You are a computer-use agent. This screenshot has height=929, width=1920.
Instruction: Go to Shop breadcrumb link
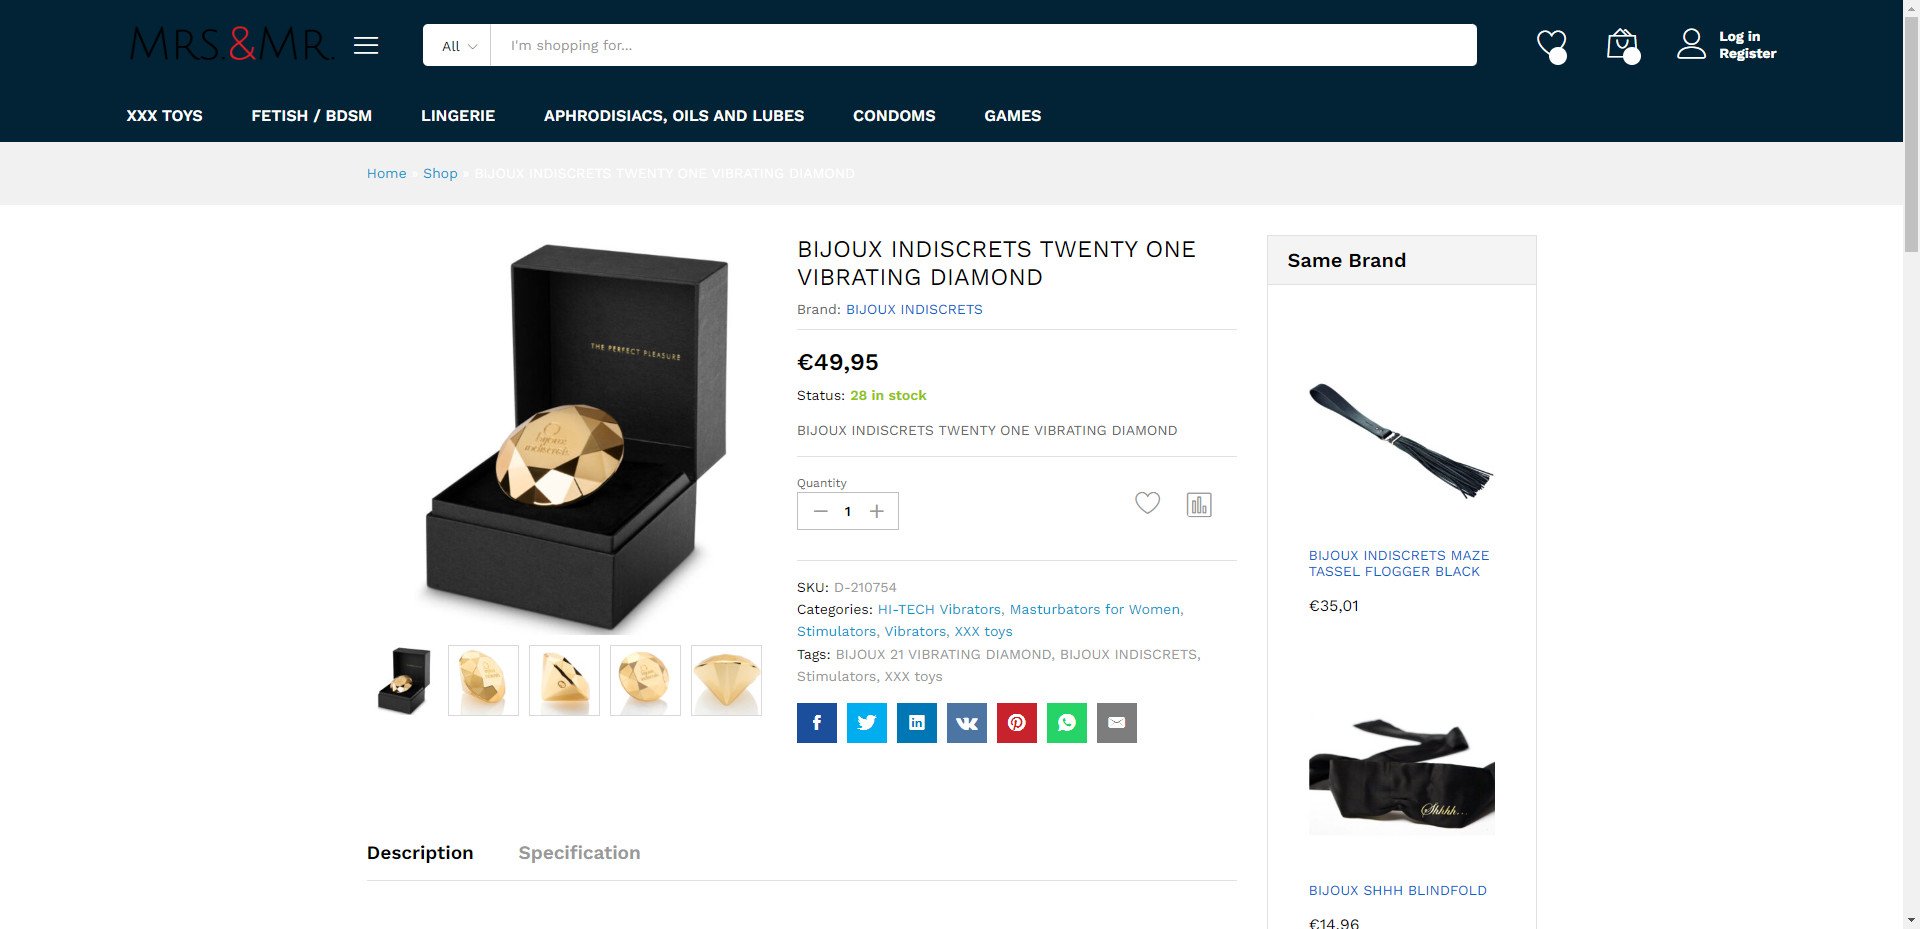tap(440, 173)
